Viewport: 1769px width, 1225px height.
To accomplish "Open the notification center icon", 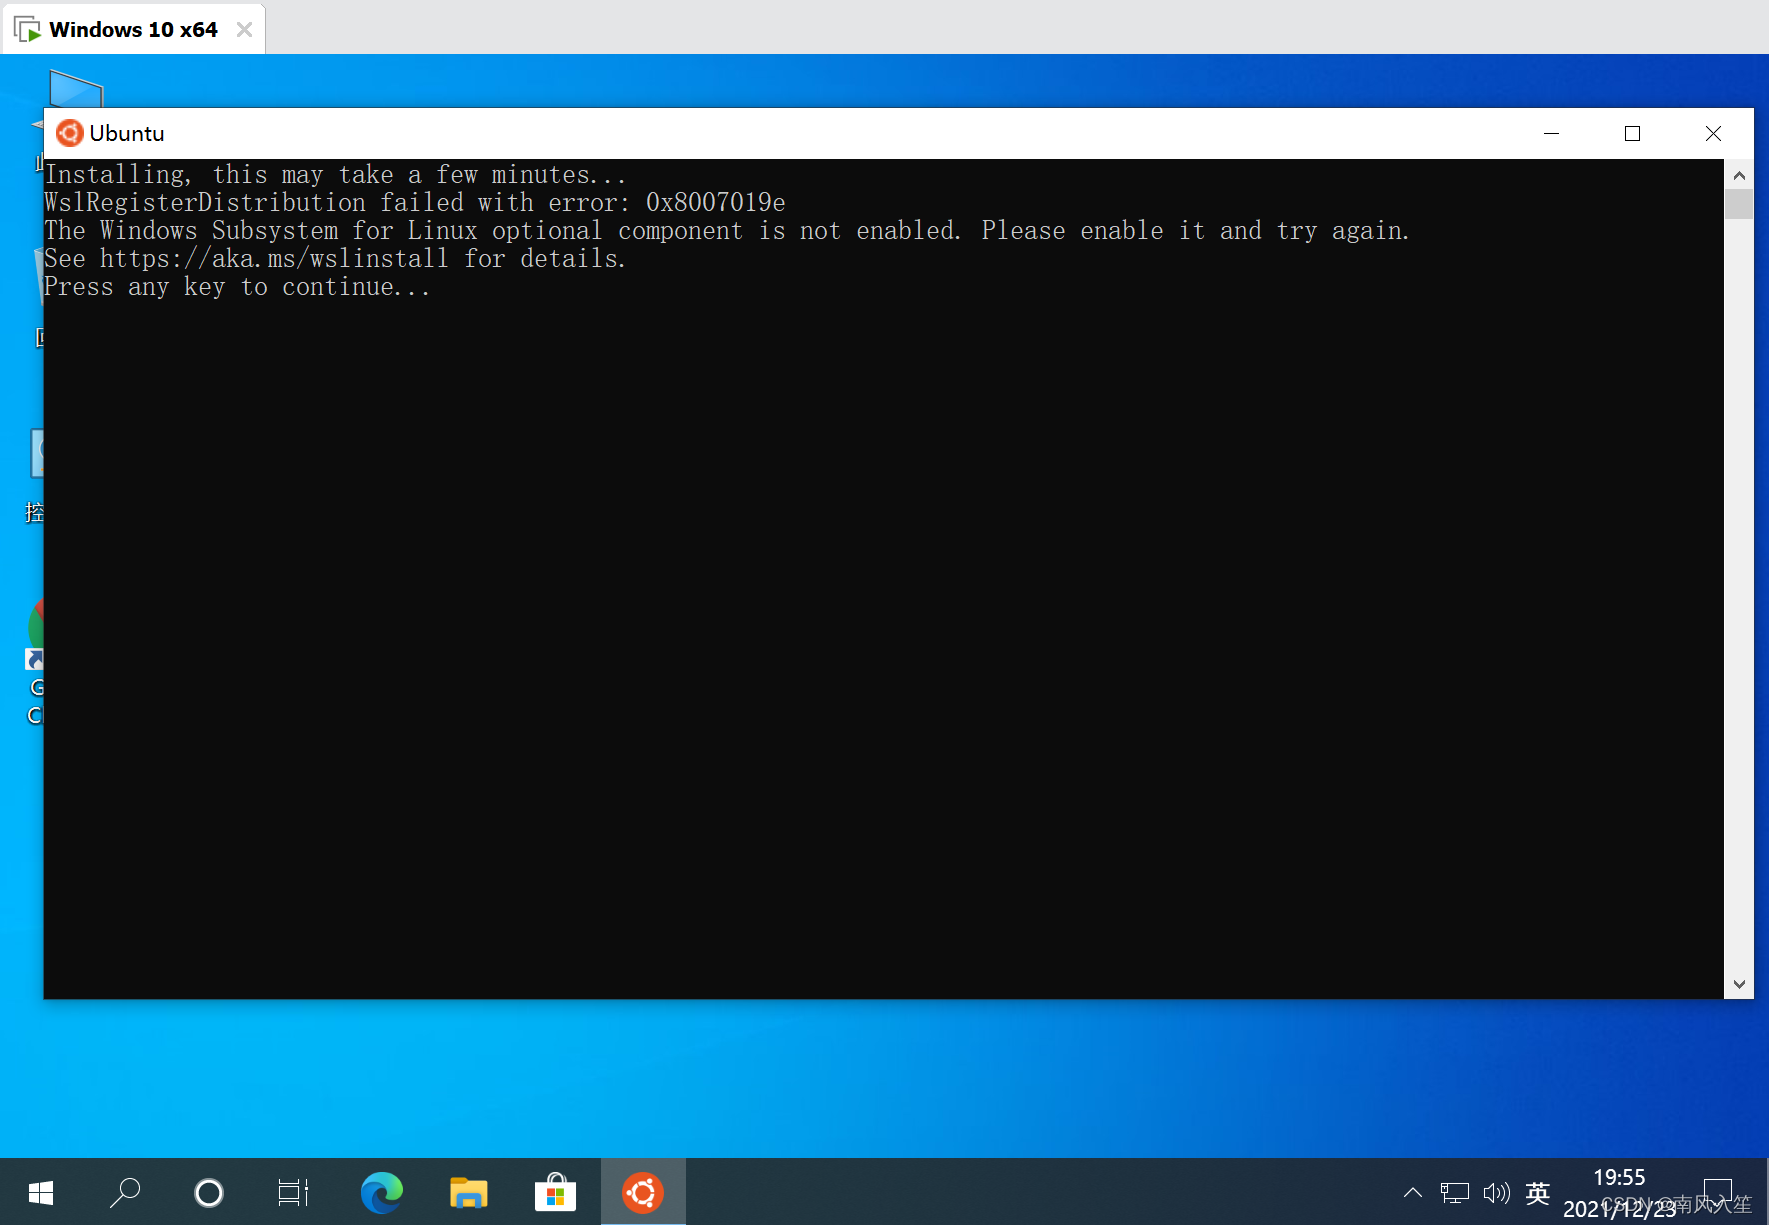I will (1718, 1192).
